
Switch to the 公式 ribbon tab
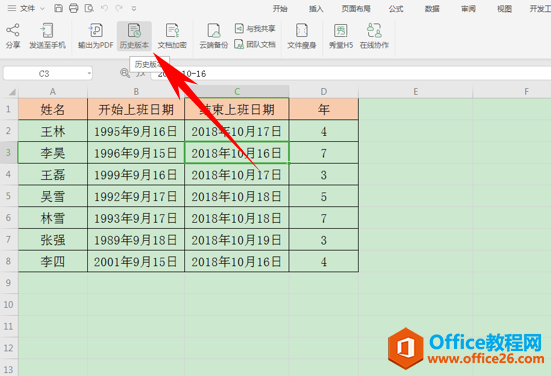[x=396, y=9]
